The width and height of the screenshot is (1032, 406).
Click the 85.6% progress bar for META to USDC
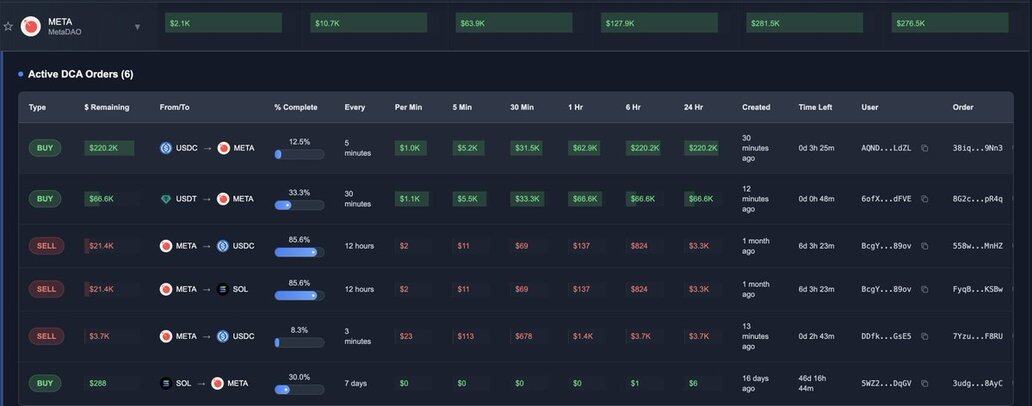pos(299,253)
